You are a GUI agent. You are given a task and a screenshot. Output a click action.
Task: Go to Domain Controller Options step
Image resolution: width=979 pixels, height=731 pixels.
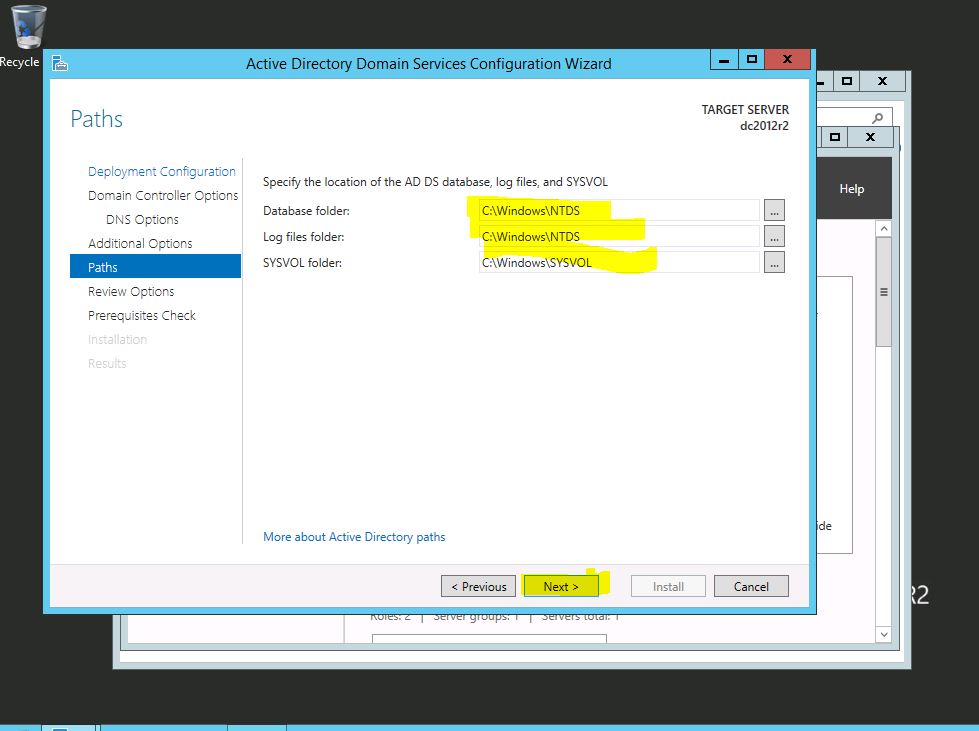coord(163,195)
